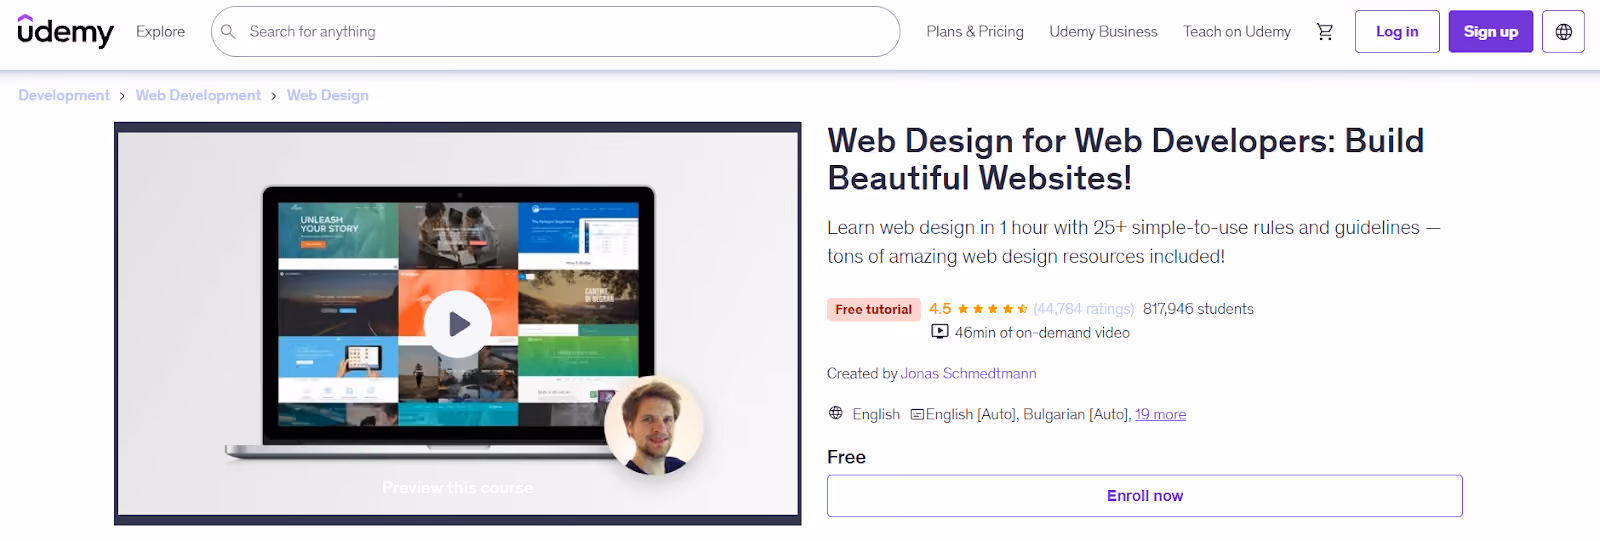The width and height of the screenshot is (1600, 541).
Task: Click the course title heading
Action: tap(1126, 159)
